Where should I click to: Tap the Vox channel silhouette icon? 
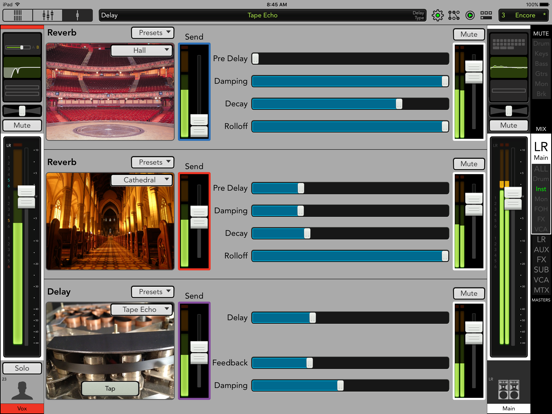[x=22, y=390]
